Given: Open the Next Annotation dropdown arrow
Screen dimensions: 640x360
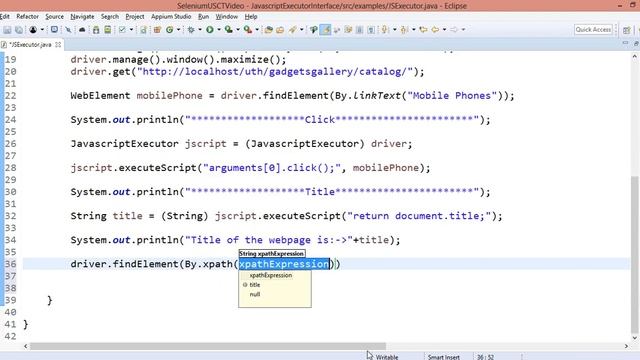Looking at the screenshot, I should (x=394, y=30).
